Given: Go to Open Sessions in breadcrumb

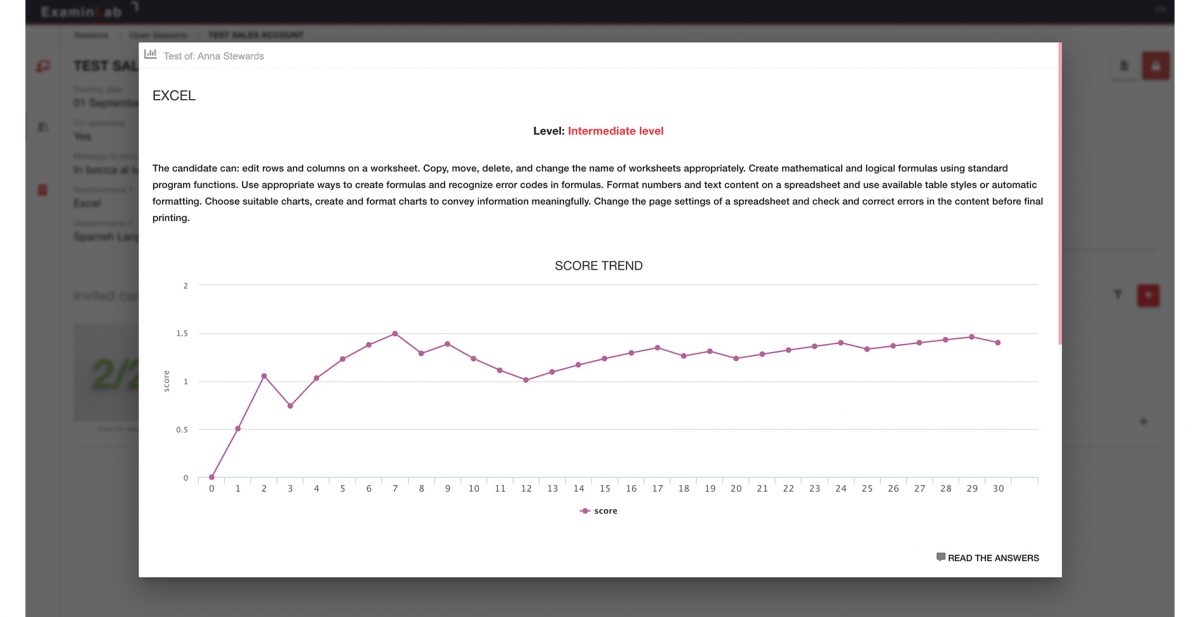Looking at the screenshot, I should click(157, 35).
